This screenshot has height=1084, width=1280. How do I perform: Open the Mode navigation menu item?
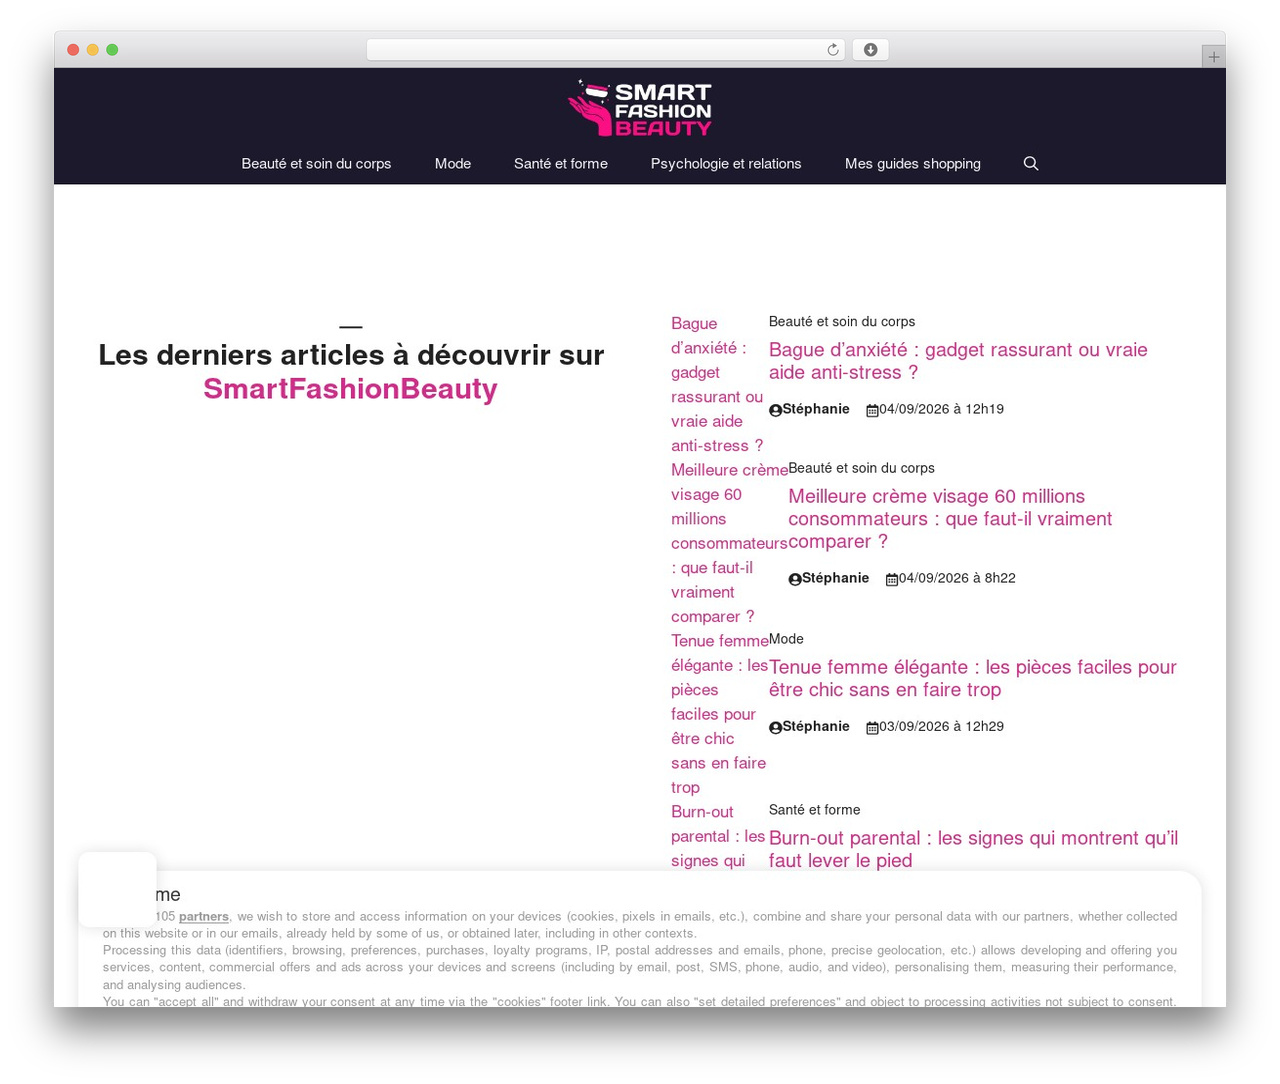(453, 164)
